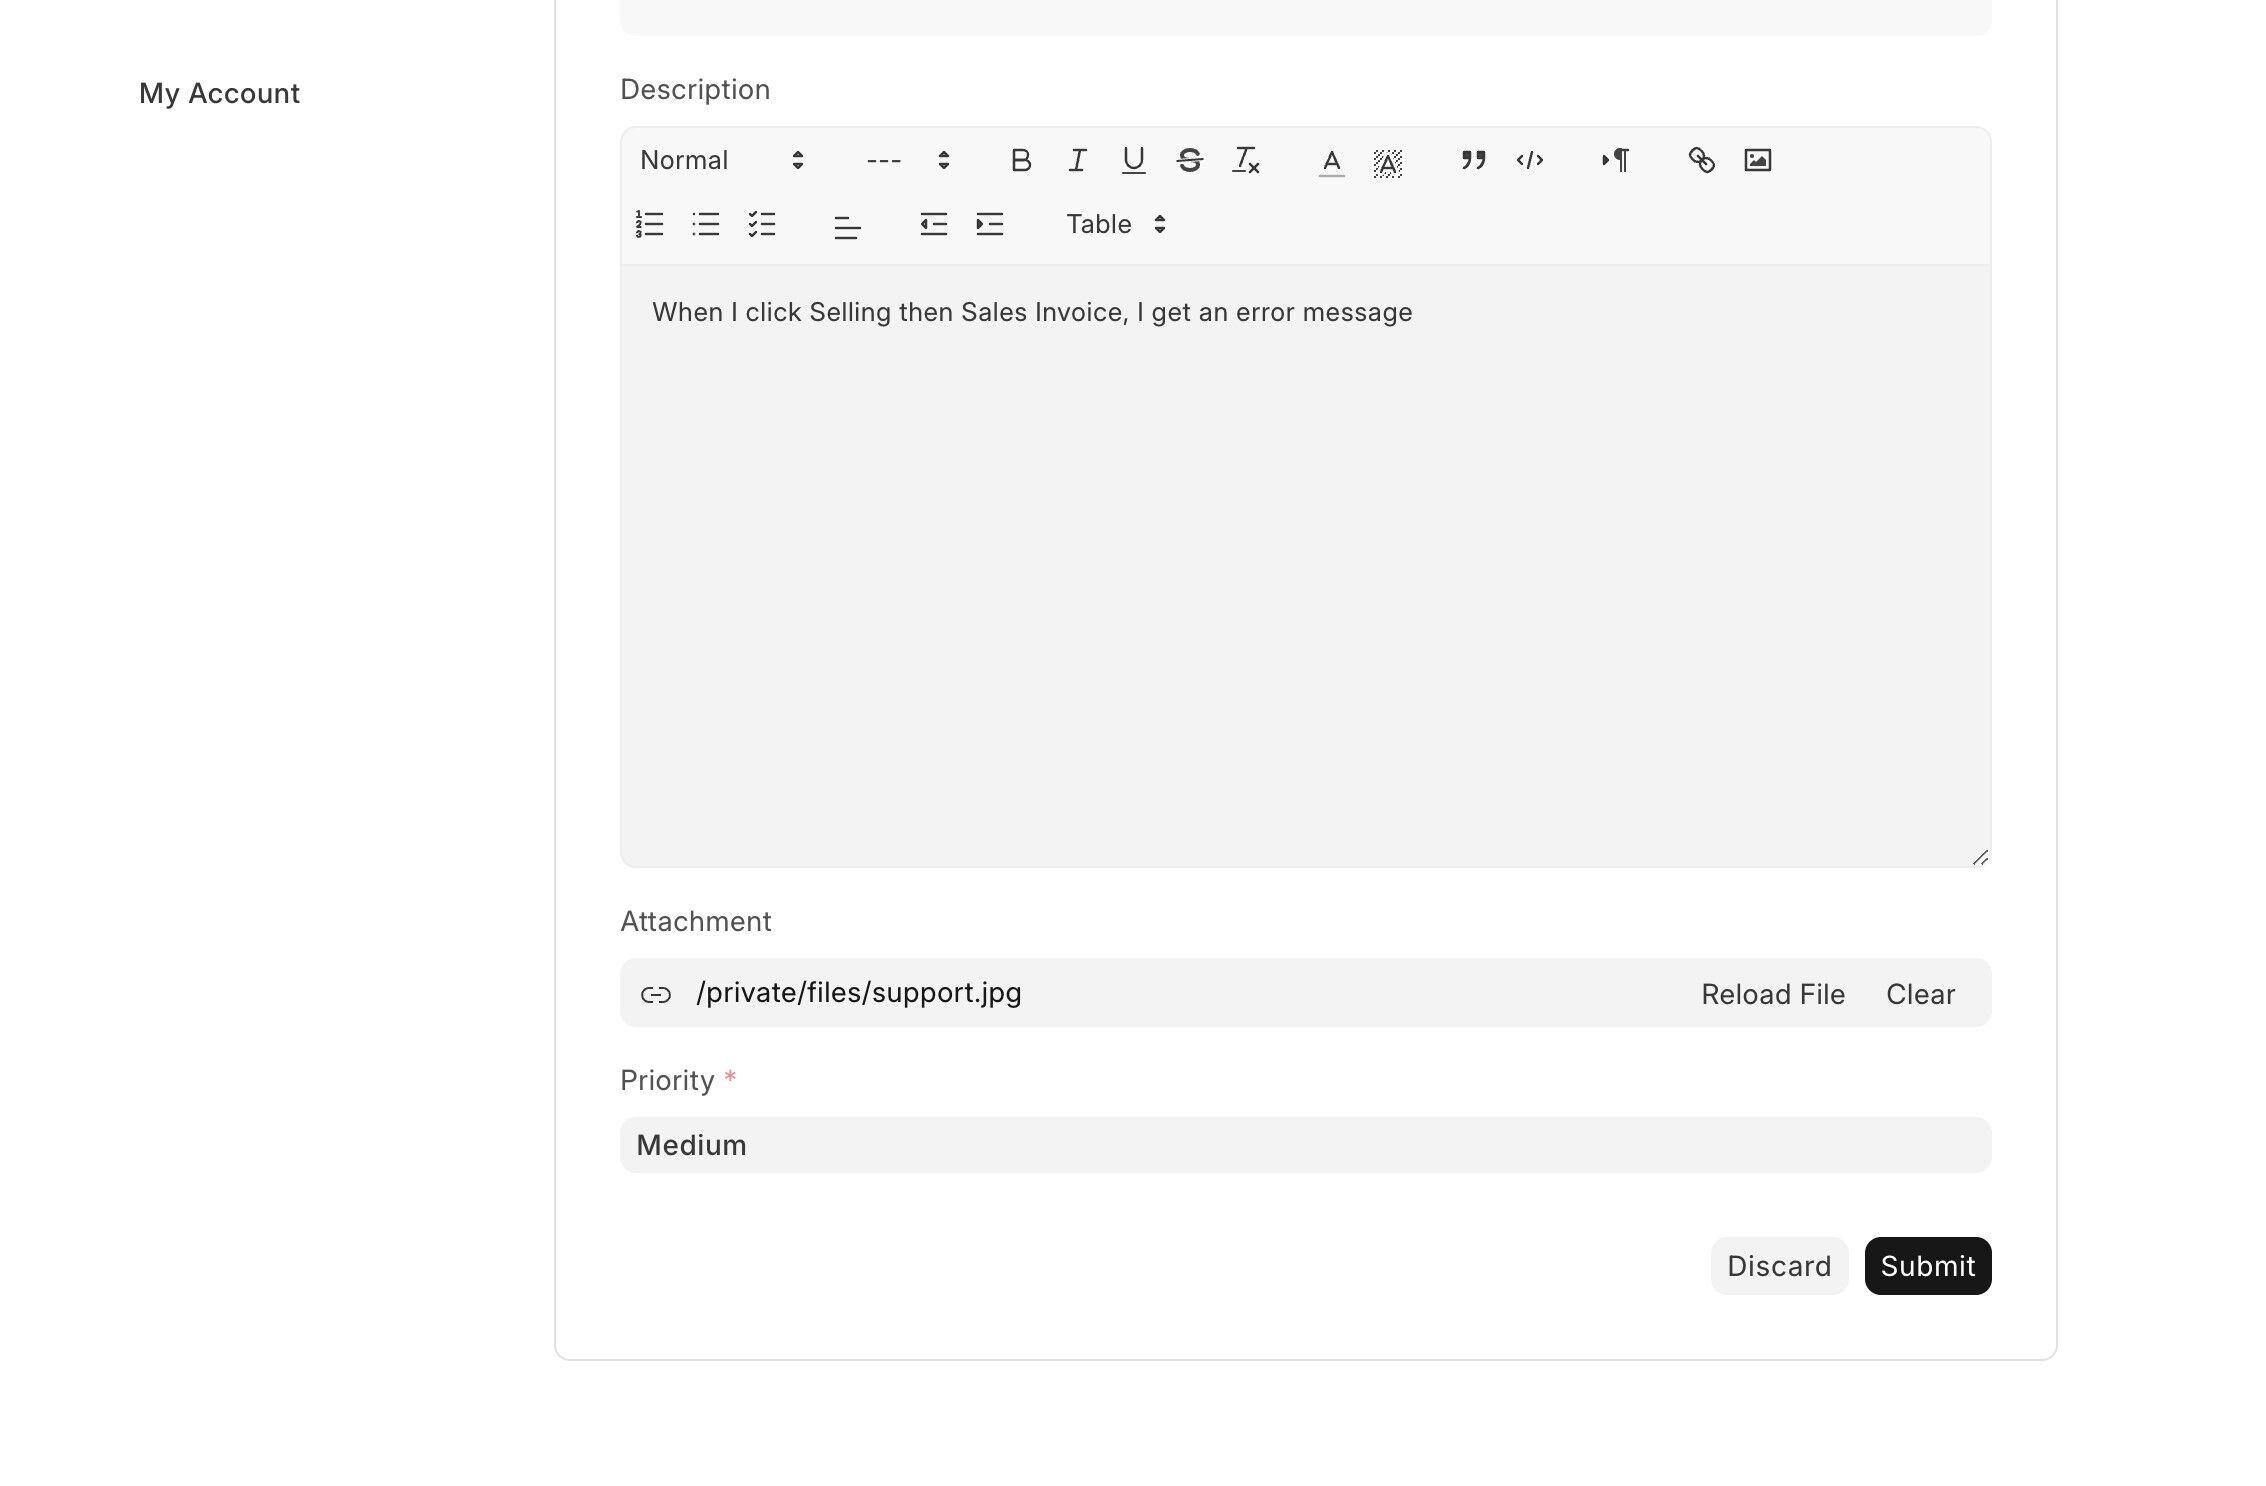Image resolution: width=2266 pixels, height=1486 pixels.
Task: Open the Priority select showing Medium
Action: tap(1305, 1145)
